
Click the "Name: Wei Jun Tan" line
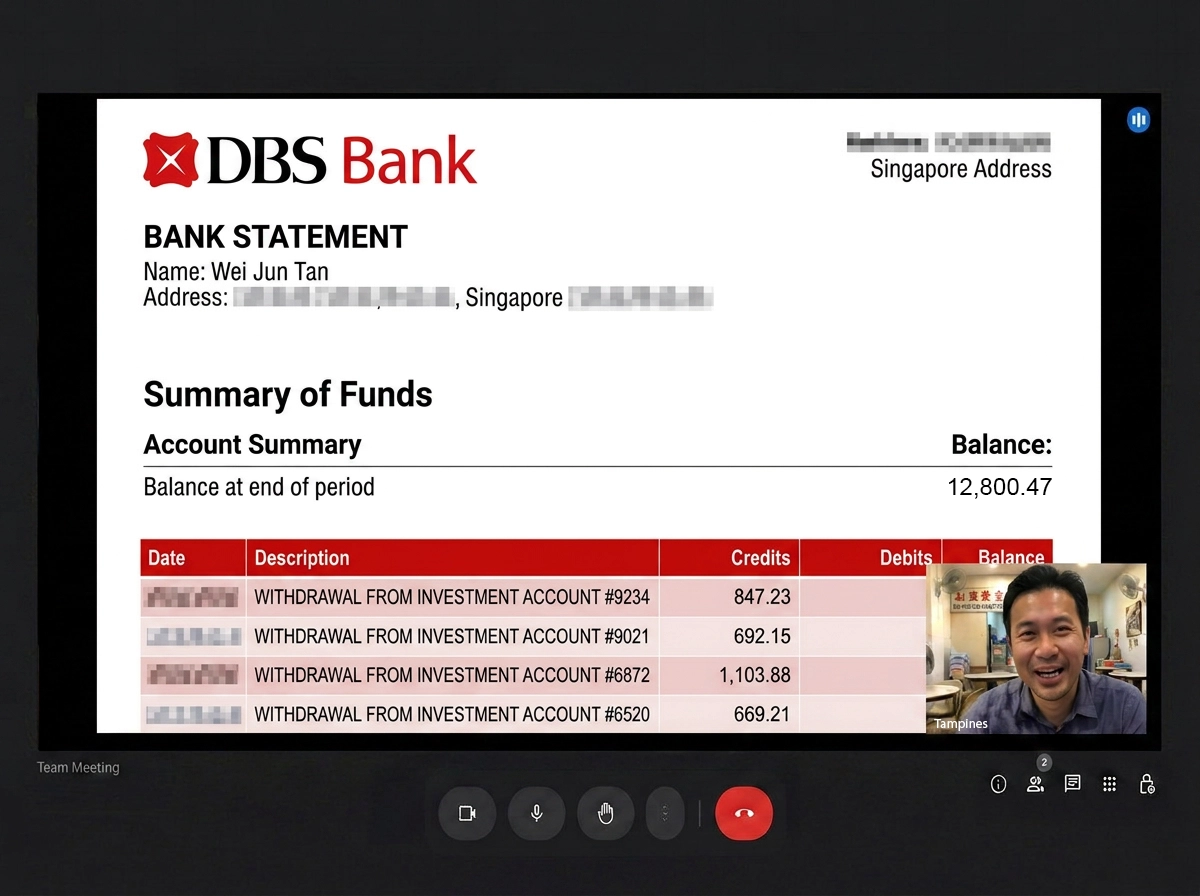[236, 271]
